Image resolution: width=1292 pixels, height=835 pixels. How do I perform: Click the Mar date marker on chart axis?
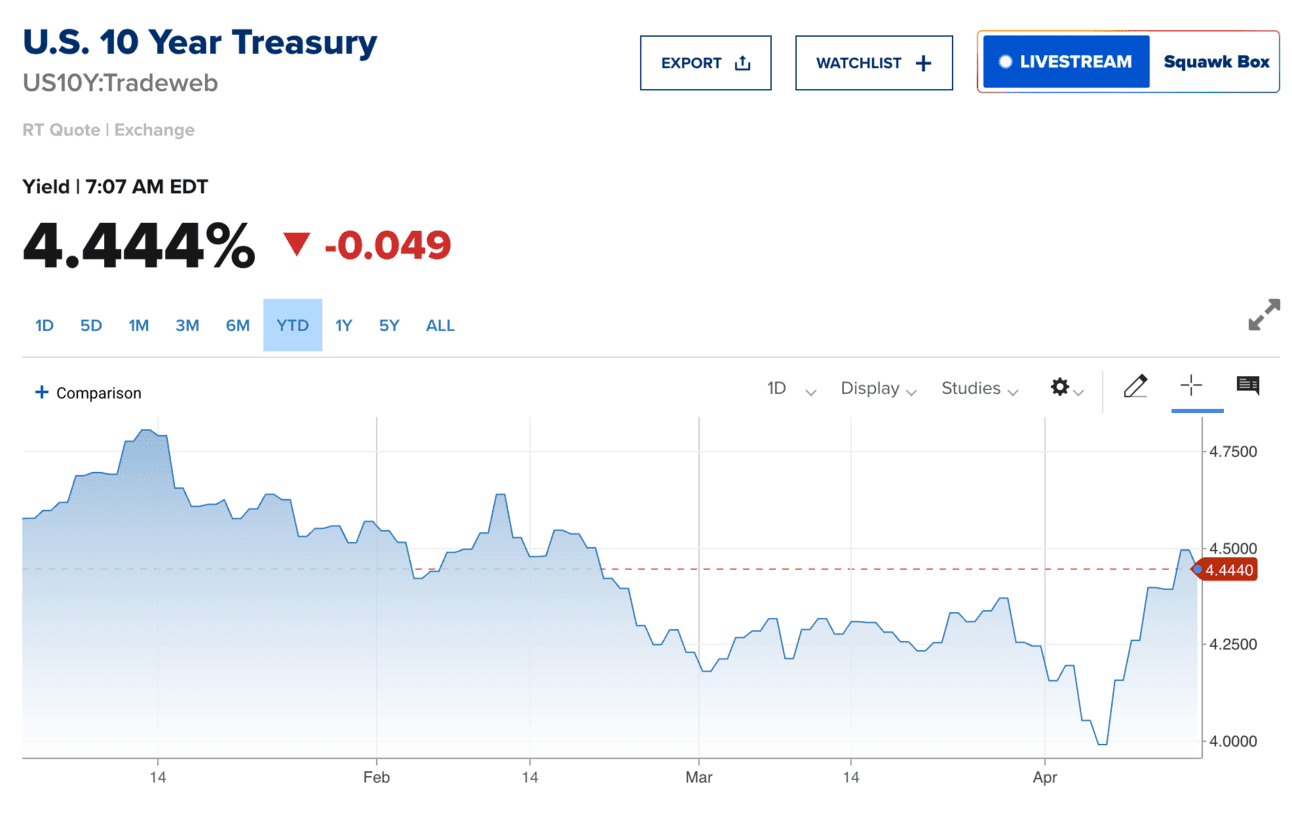(x=699, y=777)
